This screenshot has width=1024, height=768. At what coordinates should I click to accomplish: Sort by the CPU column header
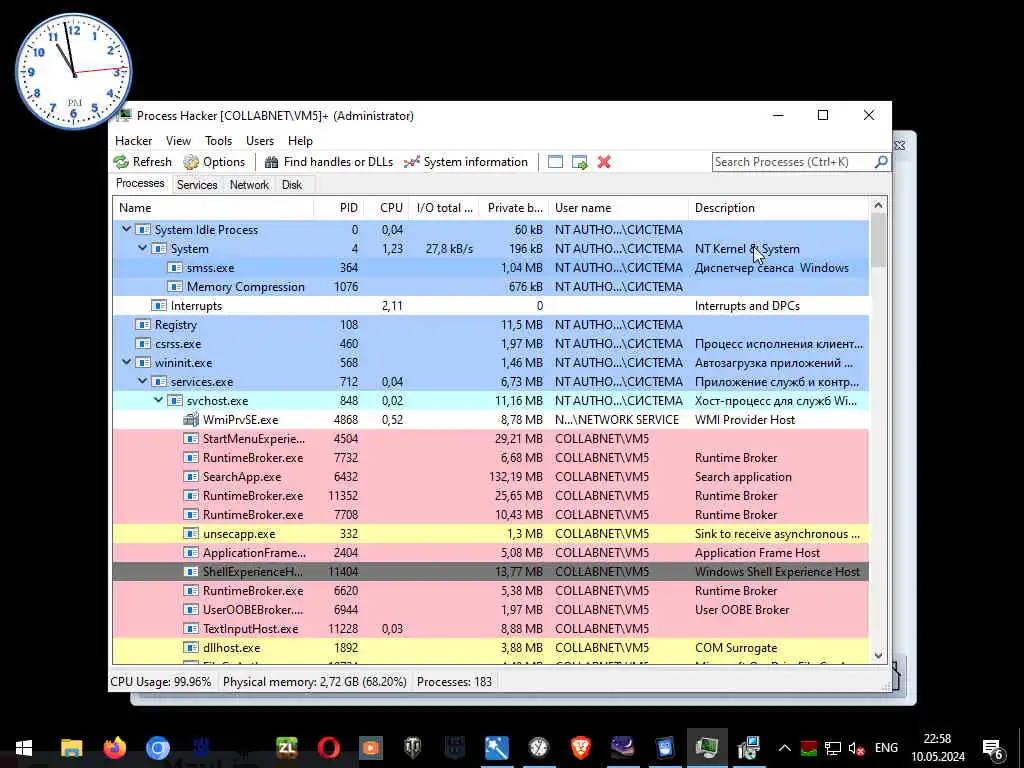tap(387, 208)
